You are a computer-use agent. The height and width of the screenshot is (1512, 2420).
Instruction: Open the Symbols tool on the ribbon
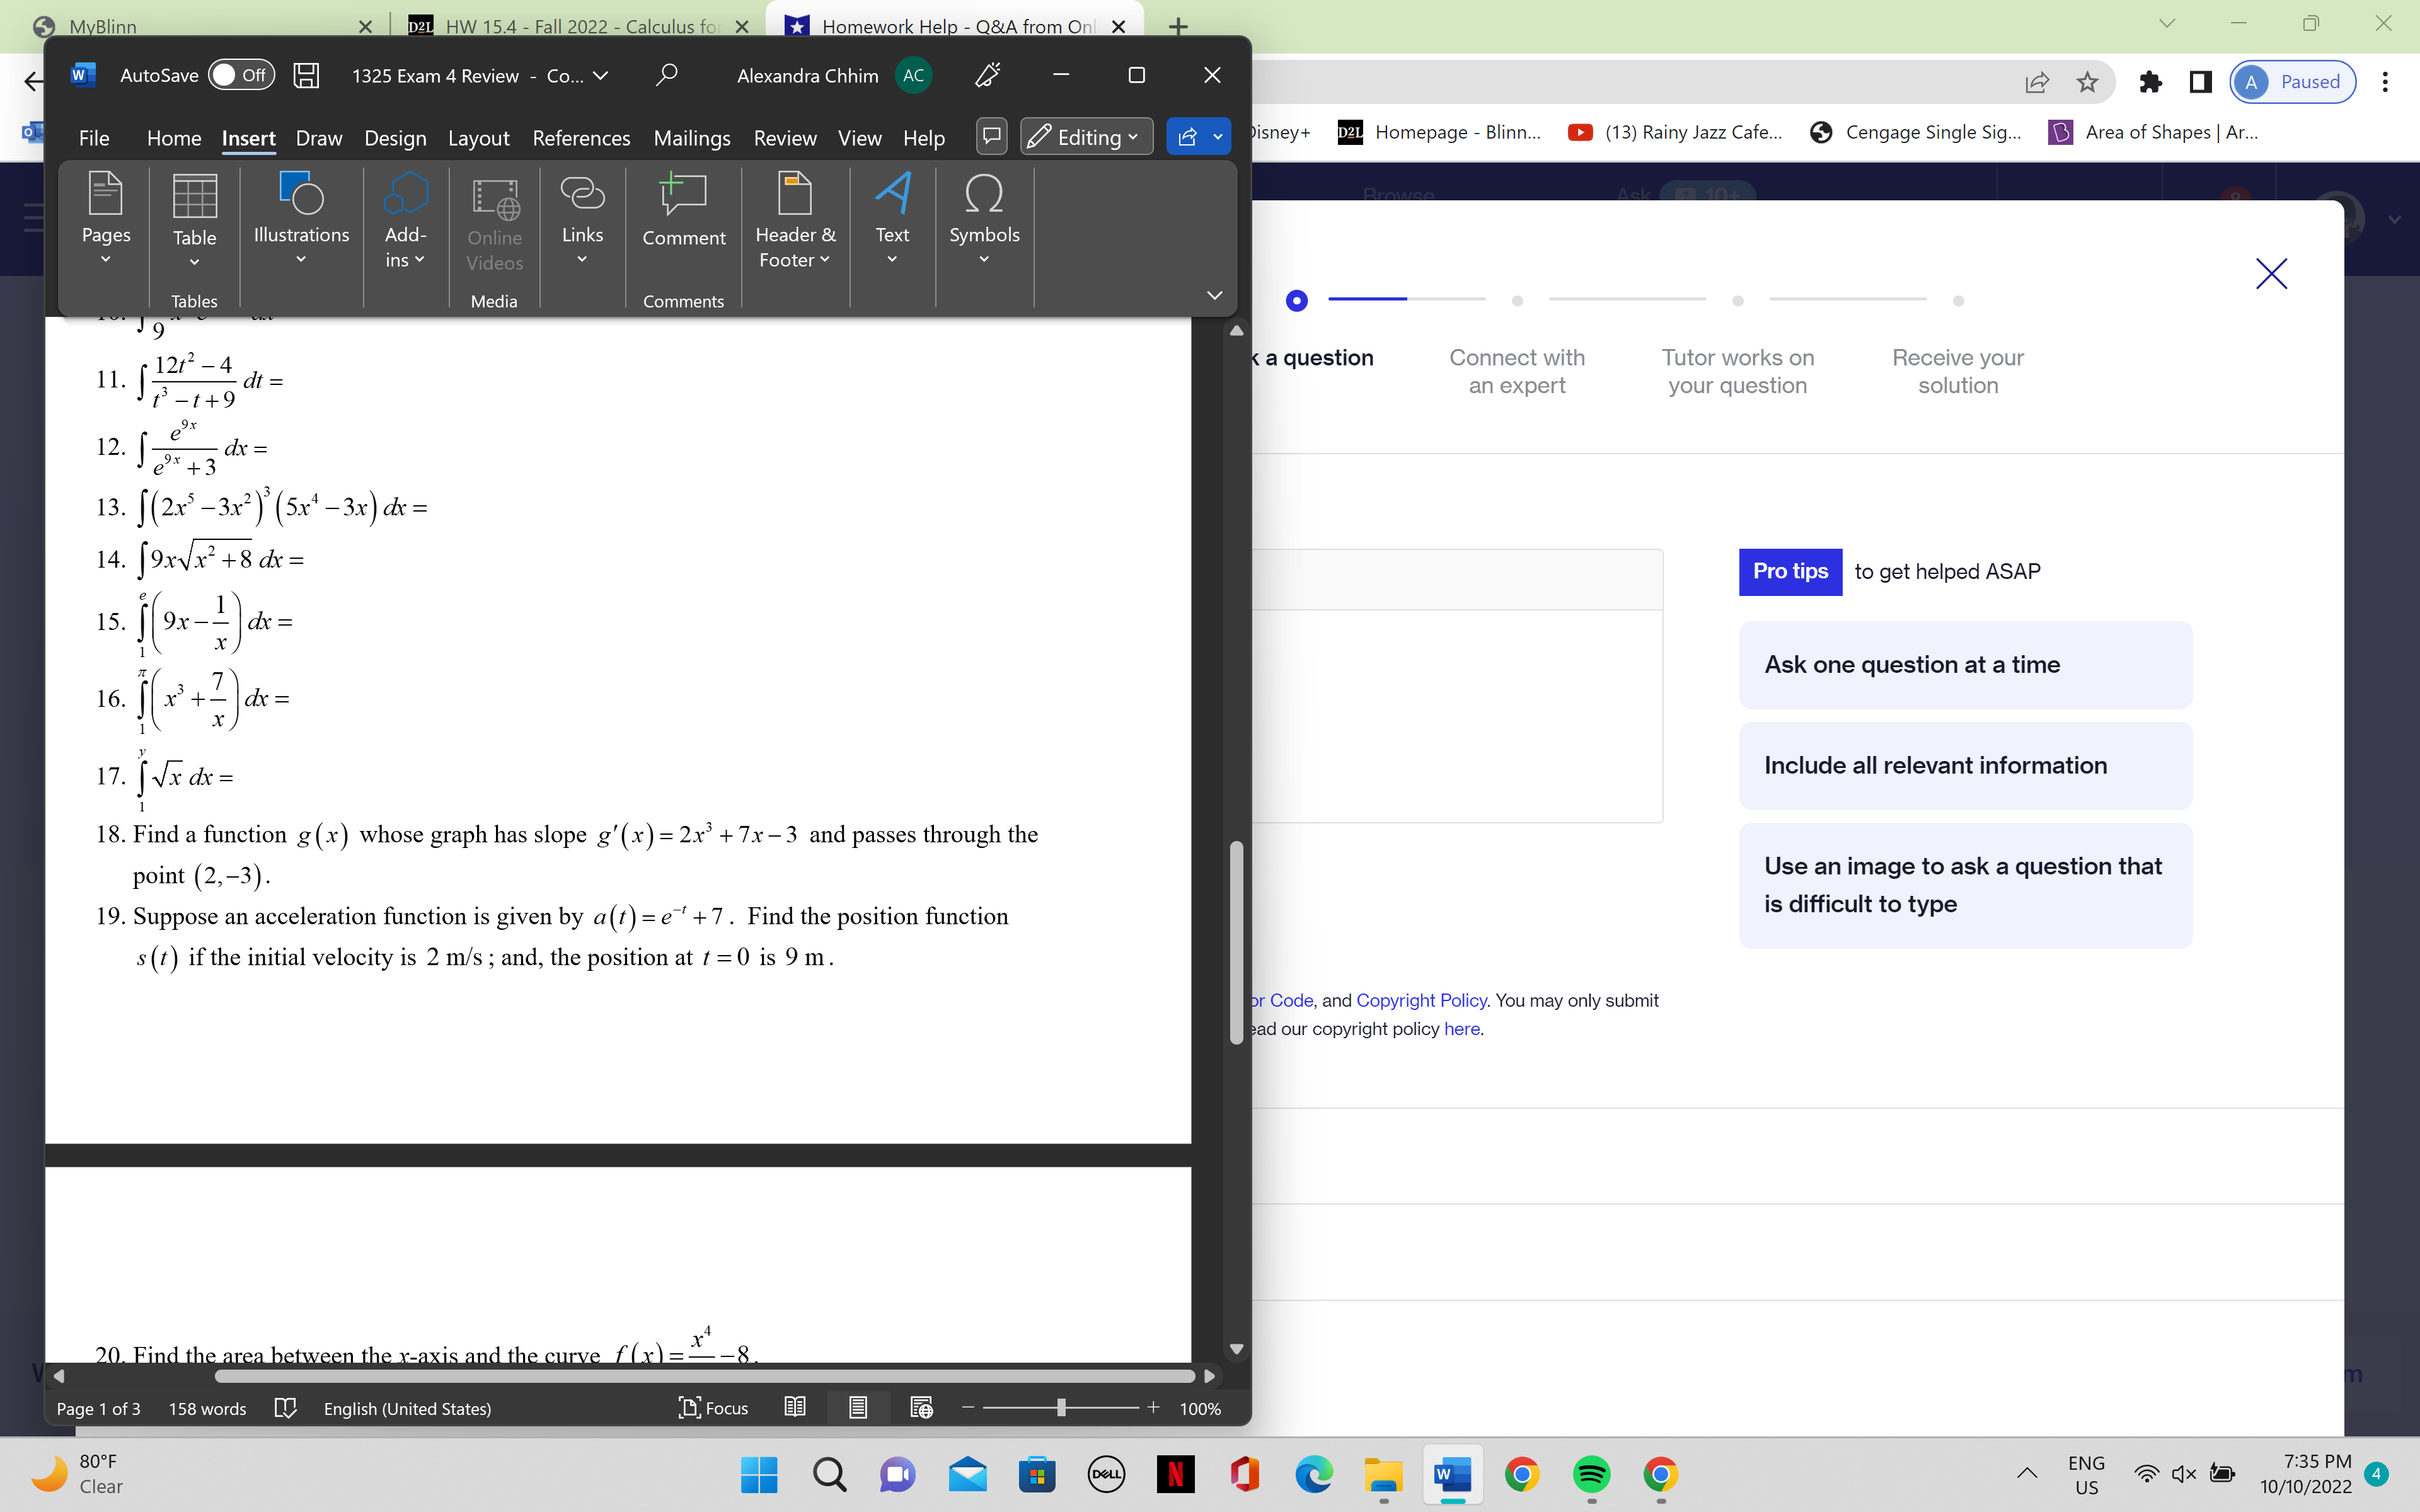984,215
